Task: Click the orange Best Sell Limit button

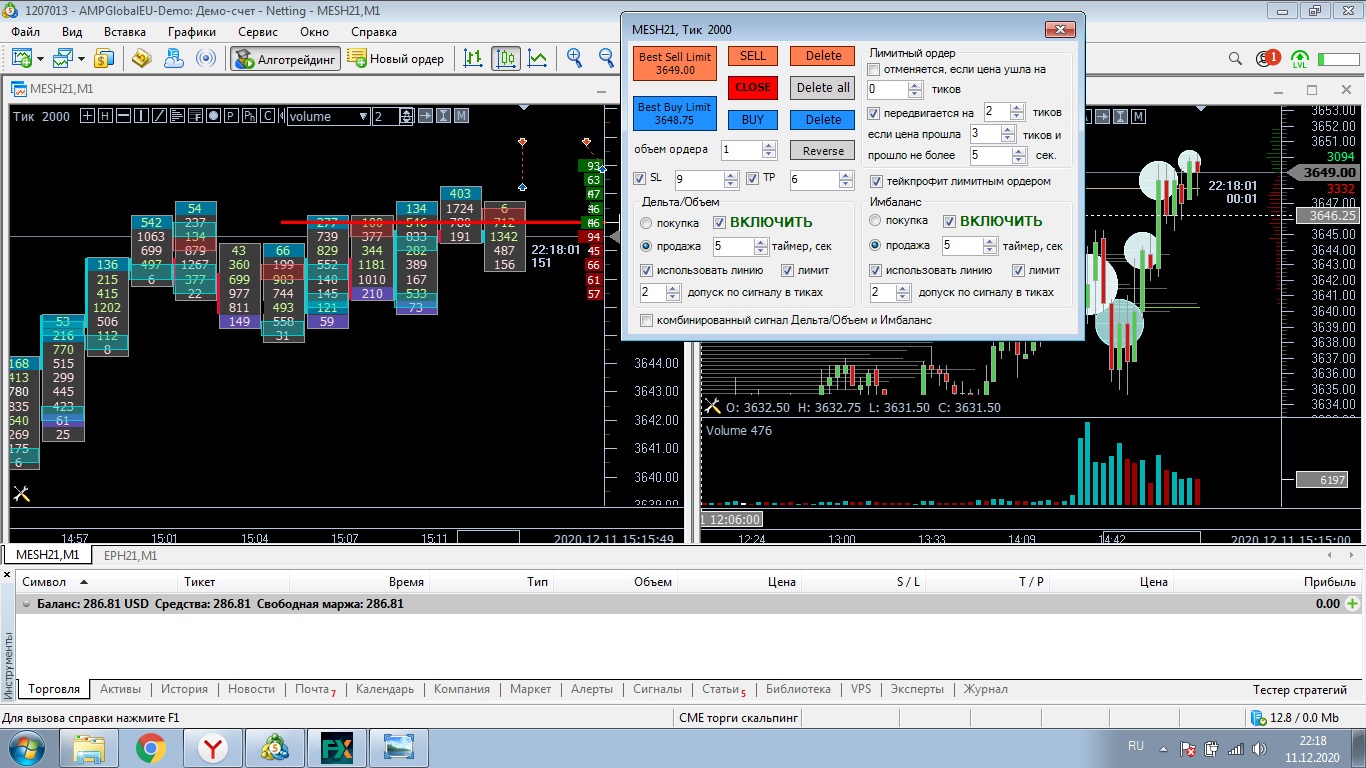Action: (x=675, y=63)
